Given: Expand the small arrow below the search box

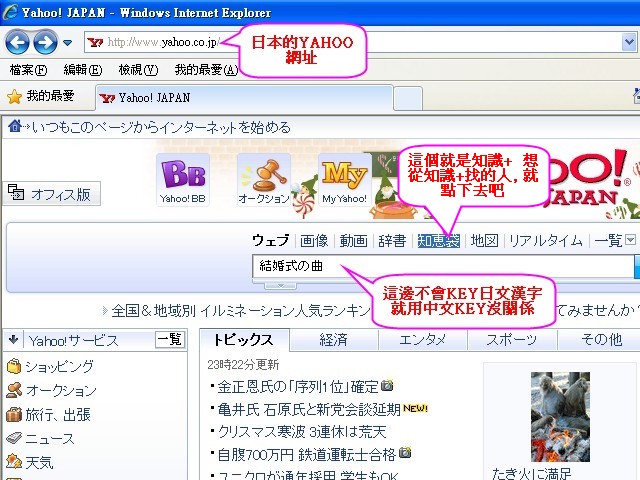Looking at the screenshot, I should [280, 286].
